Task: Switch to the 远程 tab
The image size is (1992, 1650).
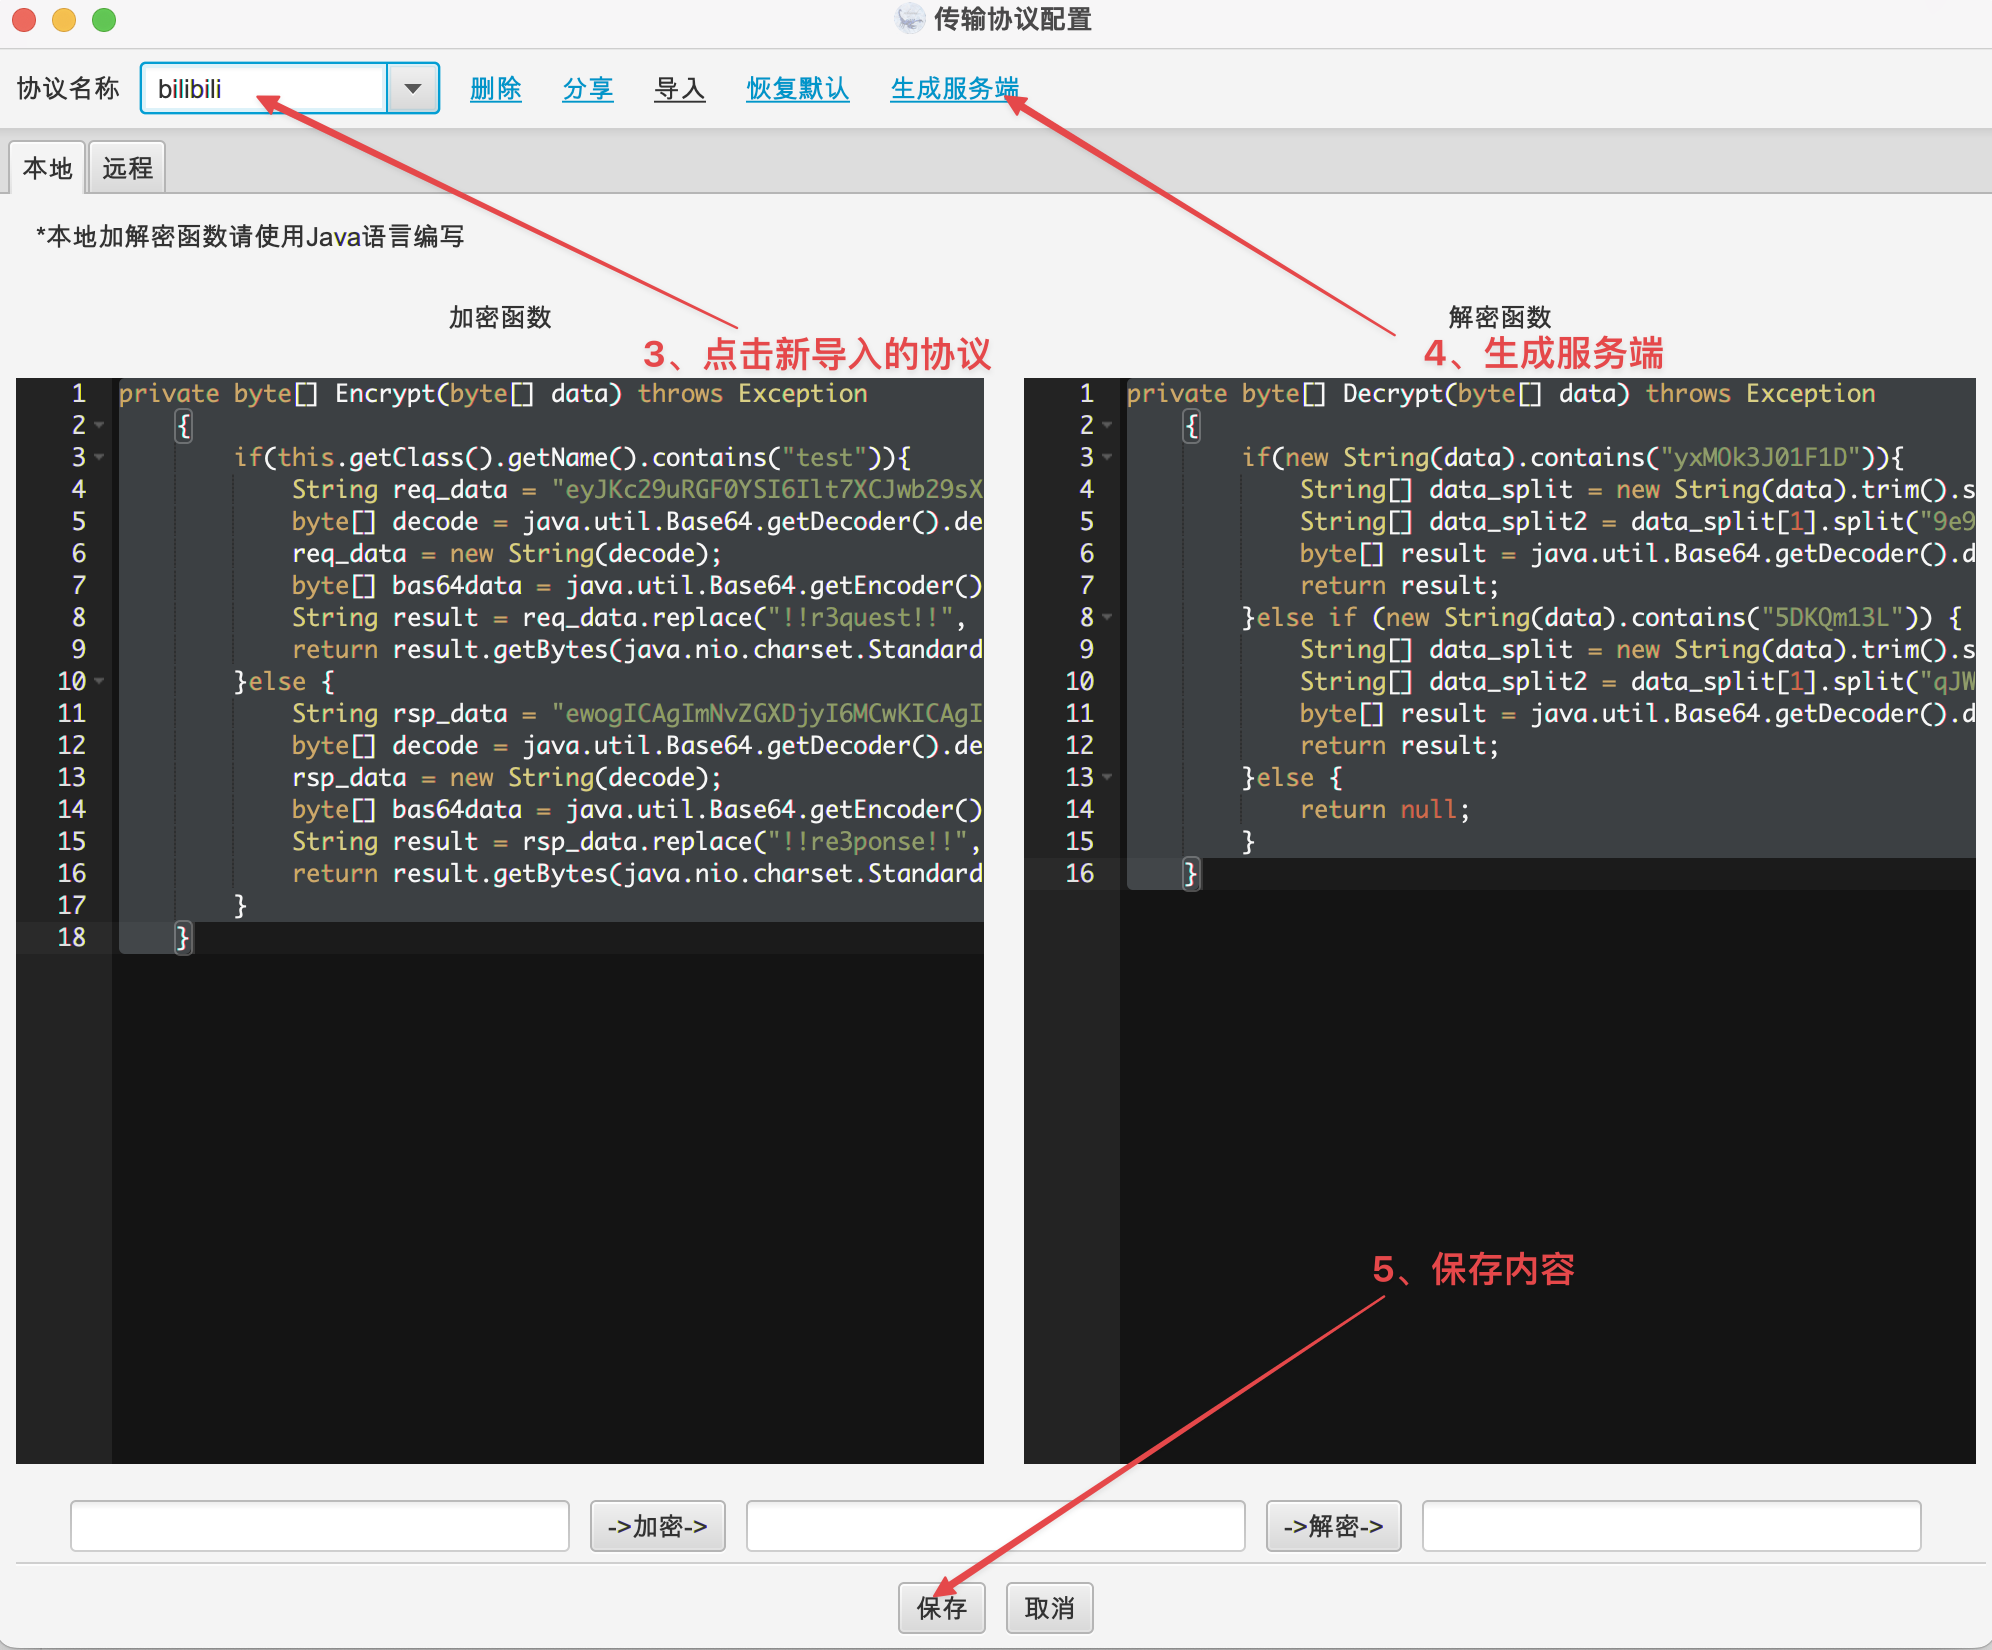Action: [x=127, y=168]
